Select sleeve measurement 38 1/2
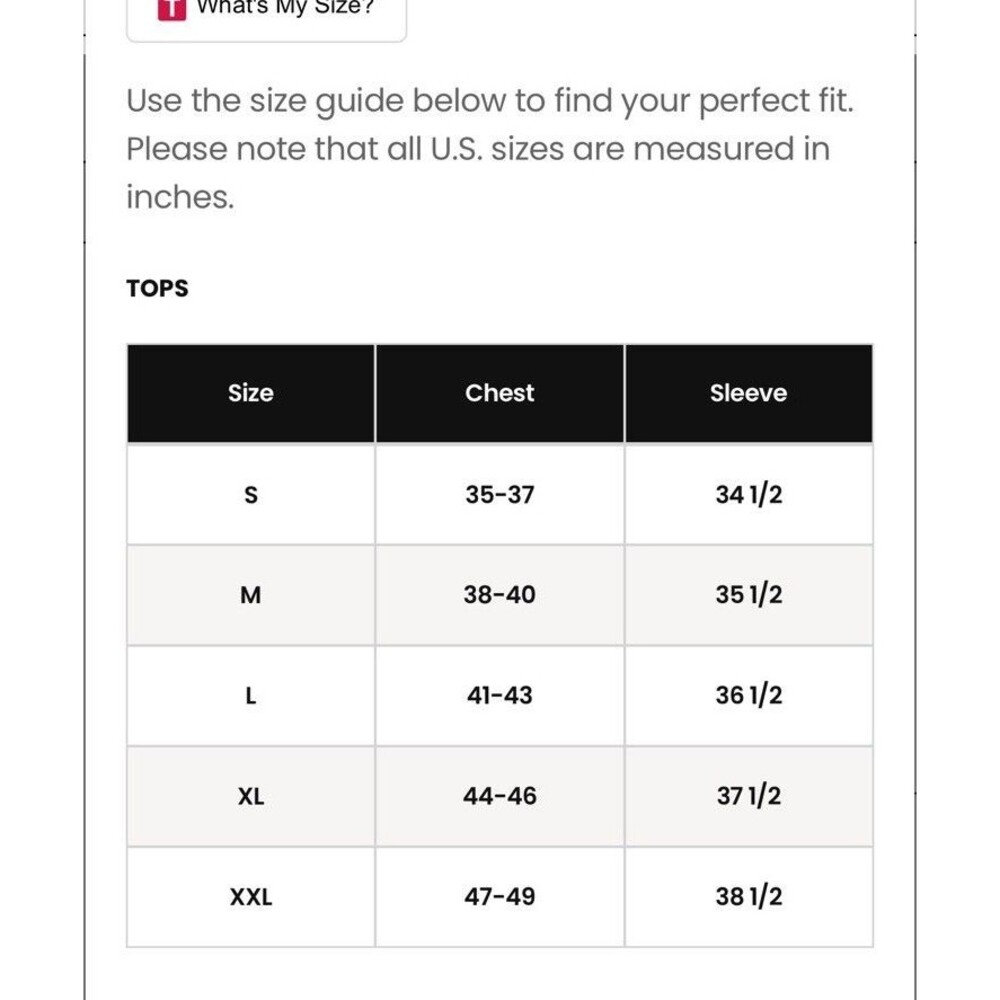The image size is (1000, 1000). click(x=749, y=897)
